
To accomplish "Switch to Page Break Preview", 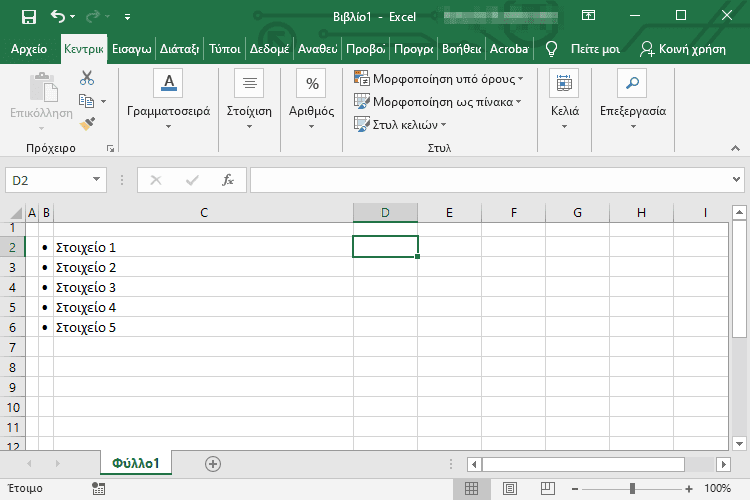I will [548, 489].
